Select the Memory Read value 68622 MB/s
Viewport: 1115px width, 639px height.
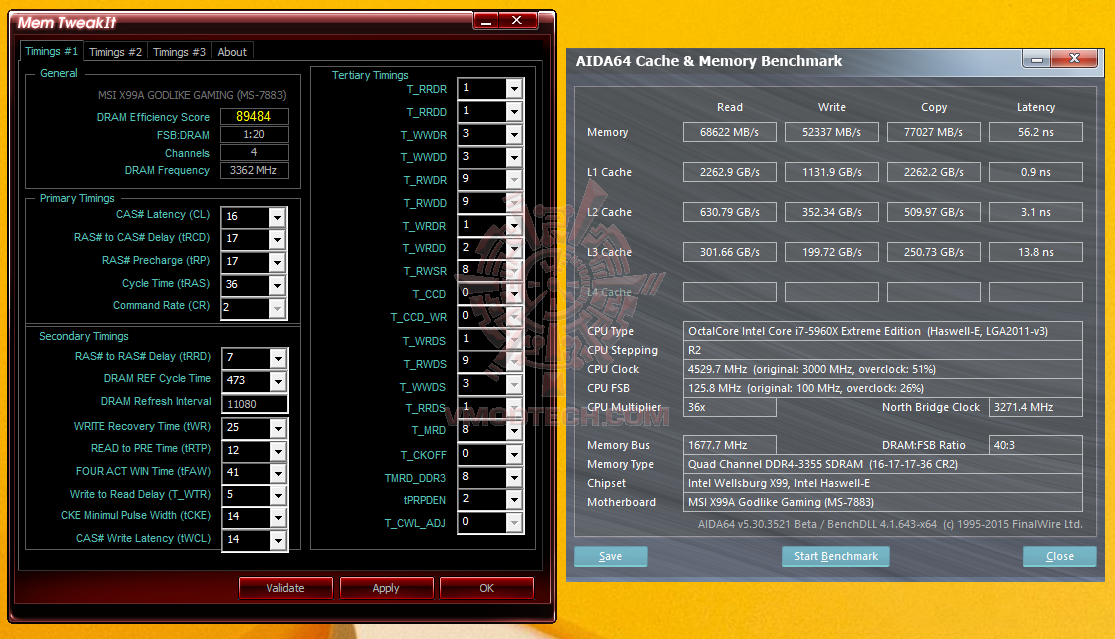pos(730,132)
